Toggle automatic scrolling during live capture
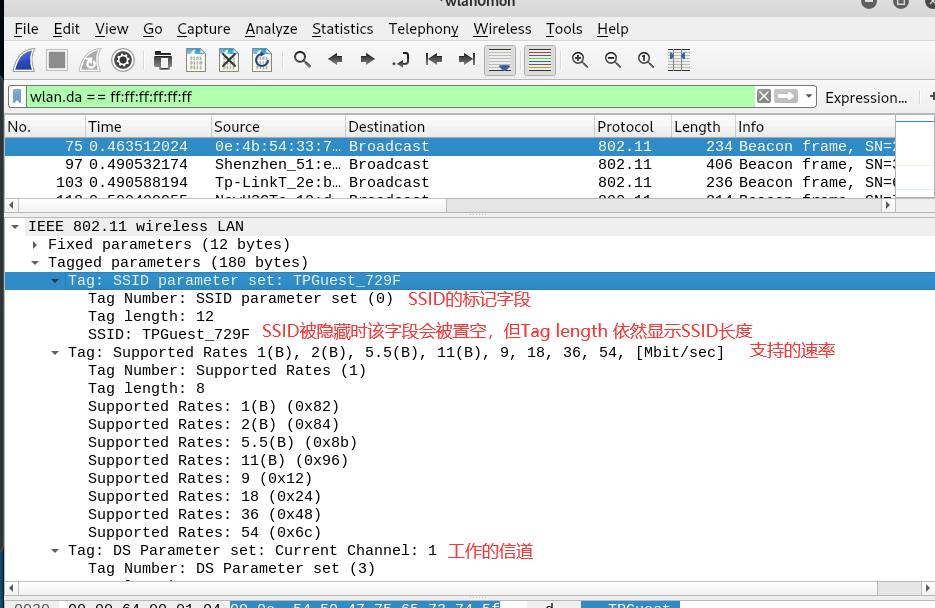Image resolution: width=935 pixels, height=608 pixels. 500,60
